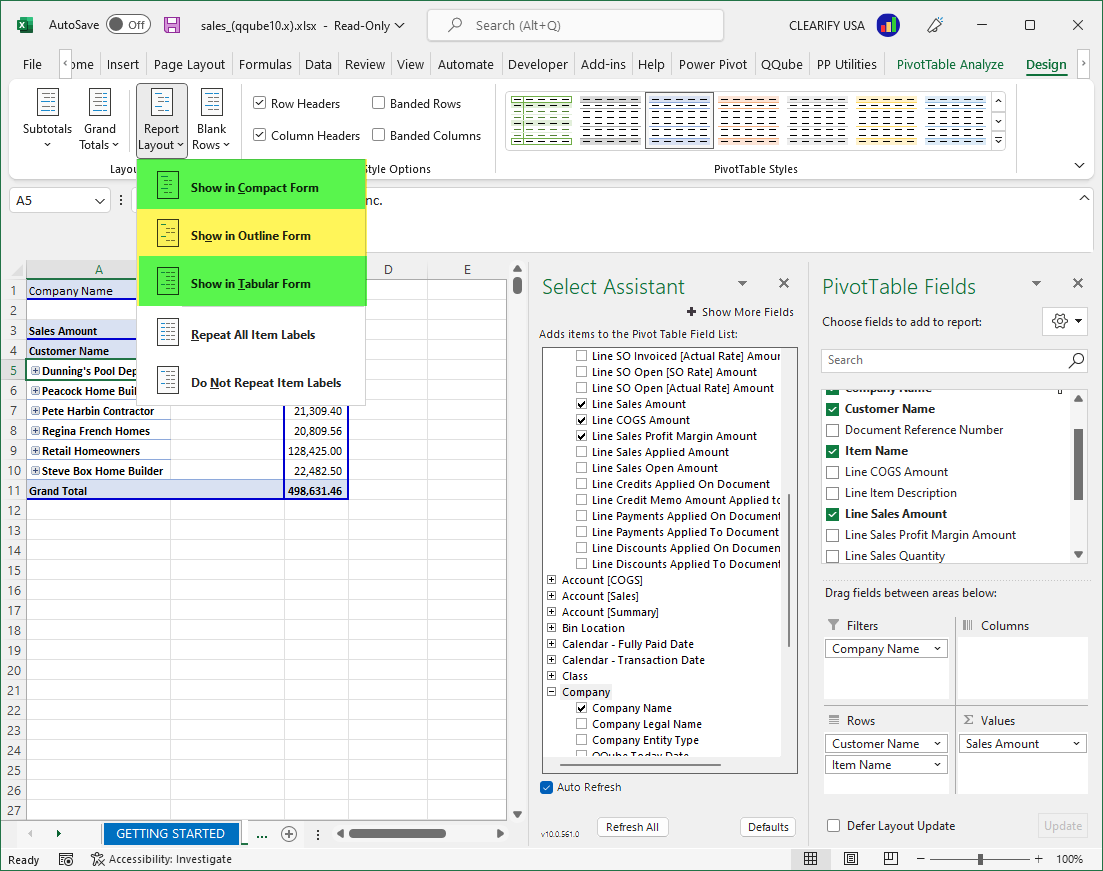Switch to the Formulas tab

[x=265, y=64]
